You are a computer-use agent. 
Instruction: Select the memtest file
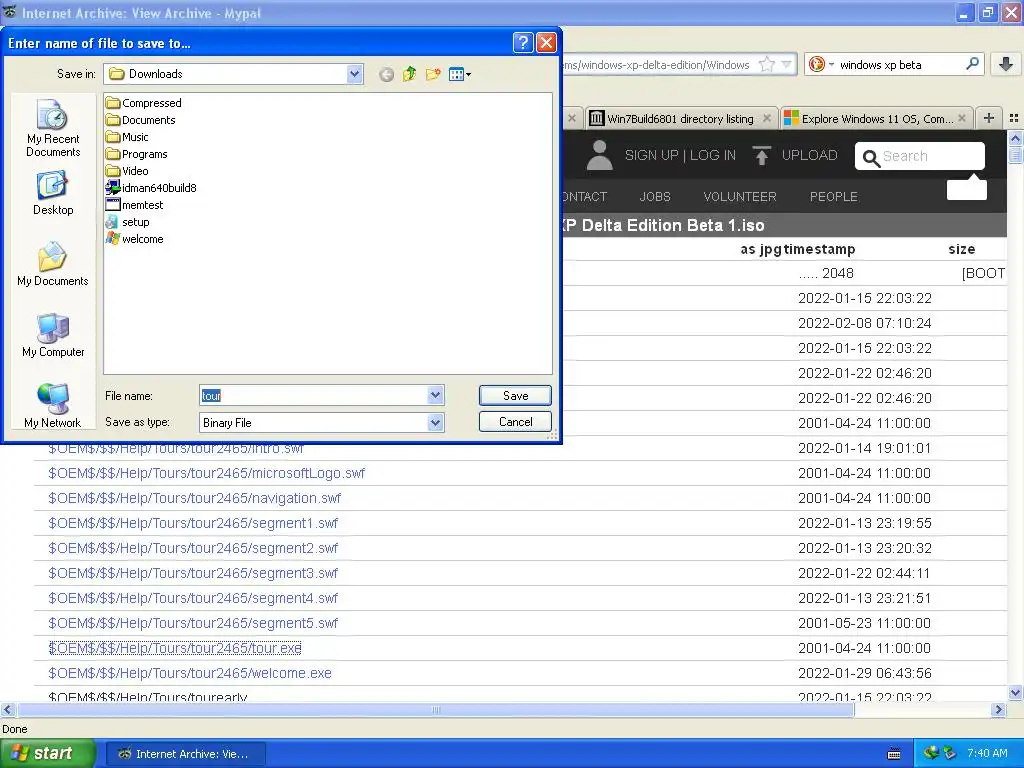pyautogui.click(x=135, y=205)
